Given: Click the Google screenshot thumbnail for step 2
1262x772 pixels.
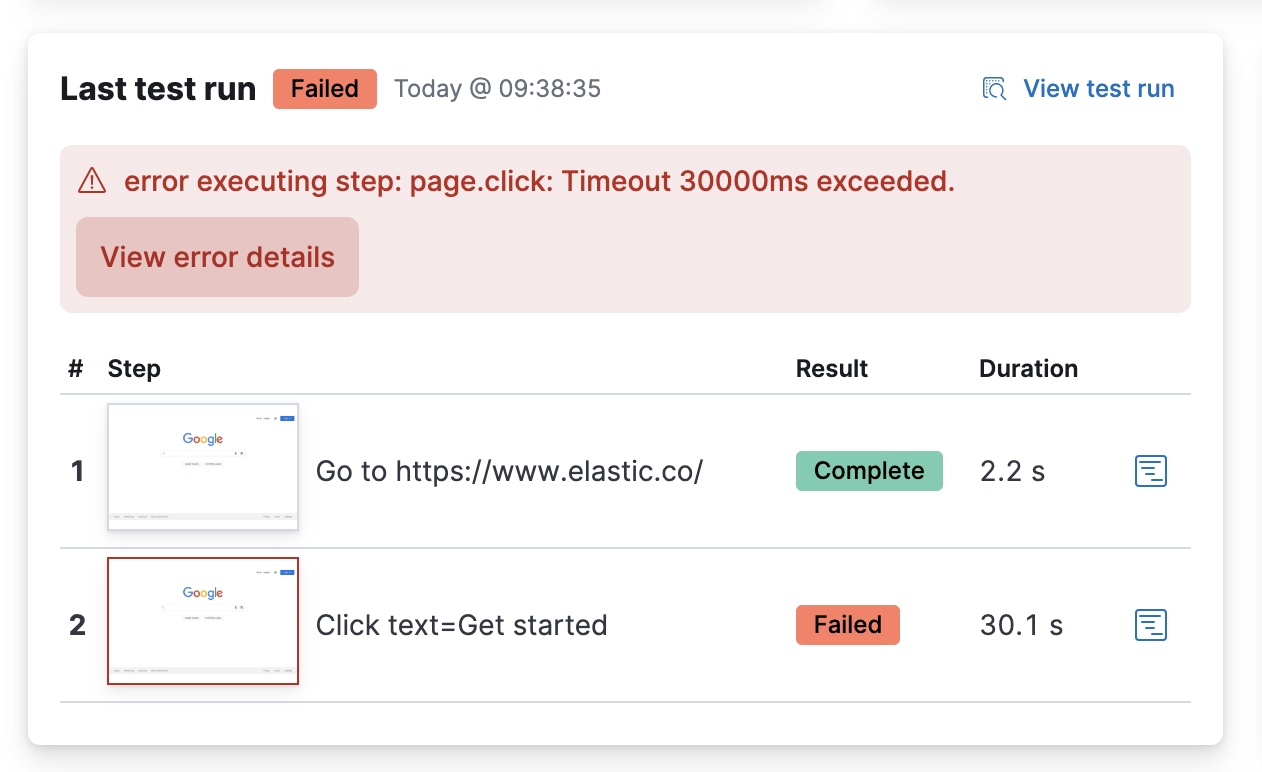Looking at the screenshot, I should pyautogui.click(x=202, y=621).
